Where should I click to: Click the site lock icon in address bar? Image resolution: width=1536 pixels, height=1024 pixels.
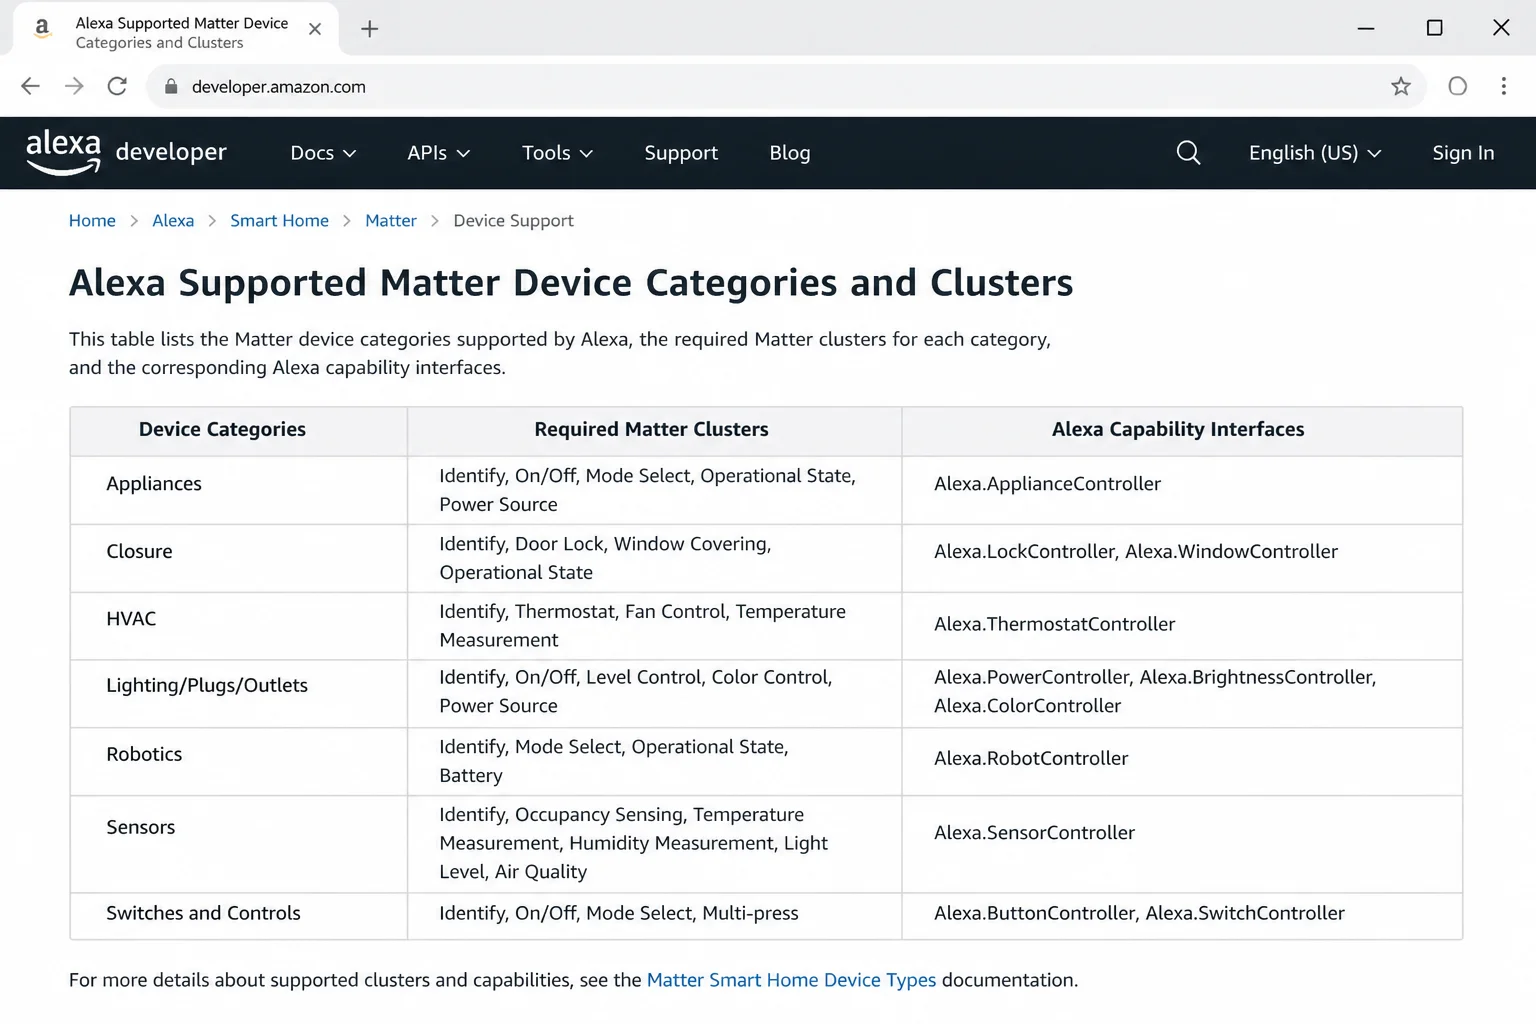171,86
